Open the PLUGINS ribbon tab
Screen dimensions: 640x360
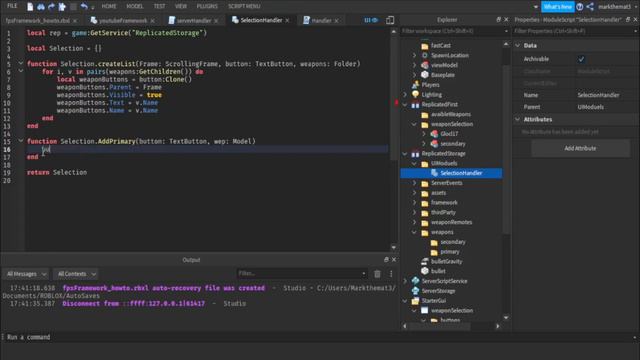click(x=207, y=6)
